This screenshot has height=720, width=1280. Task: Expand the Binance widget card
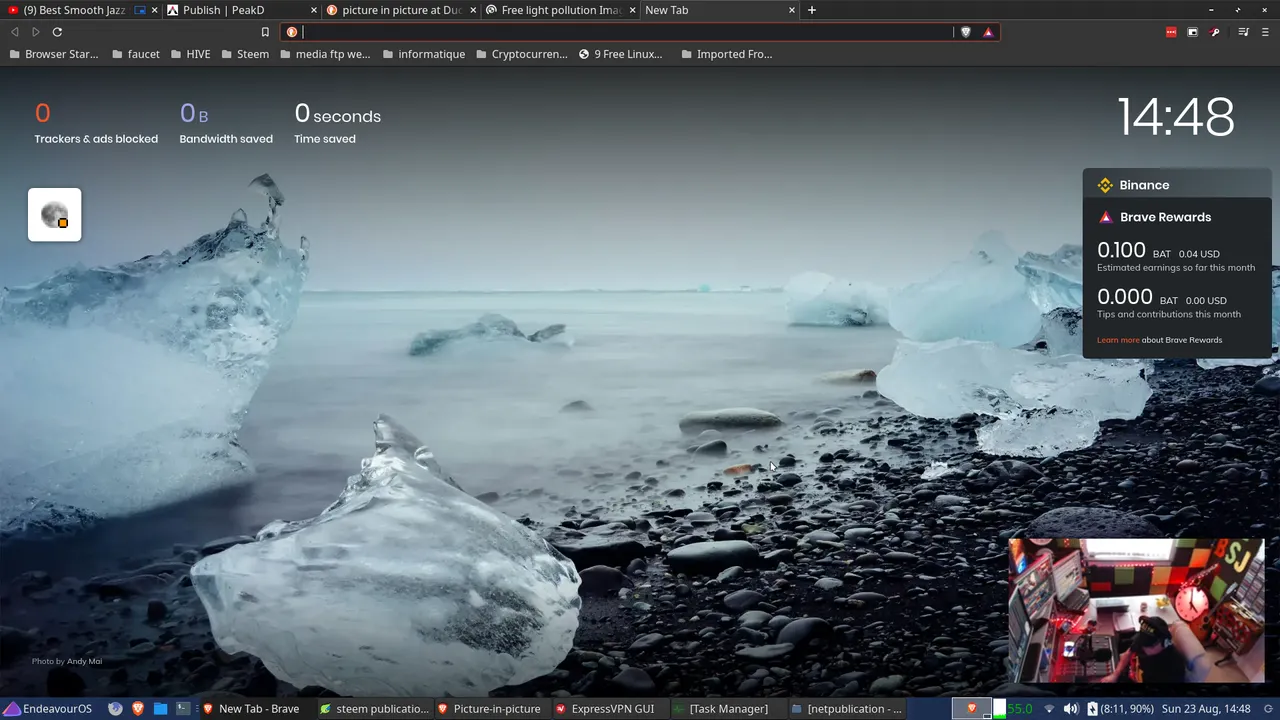point(1177,185)
